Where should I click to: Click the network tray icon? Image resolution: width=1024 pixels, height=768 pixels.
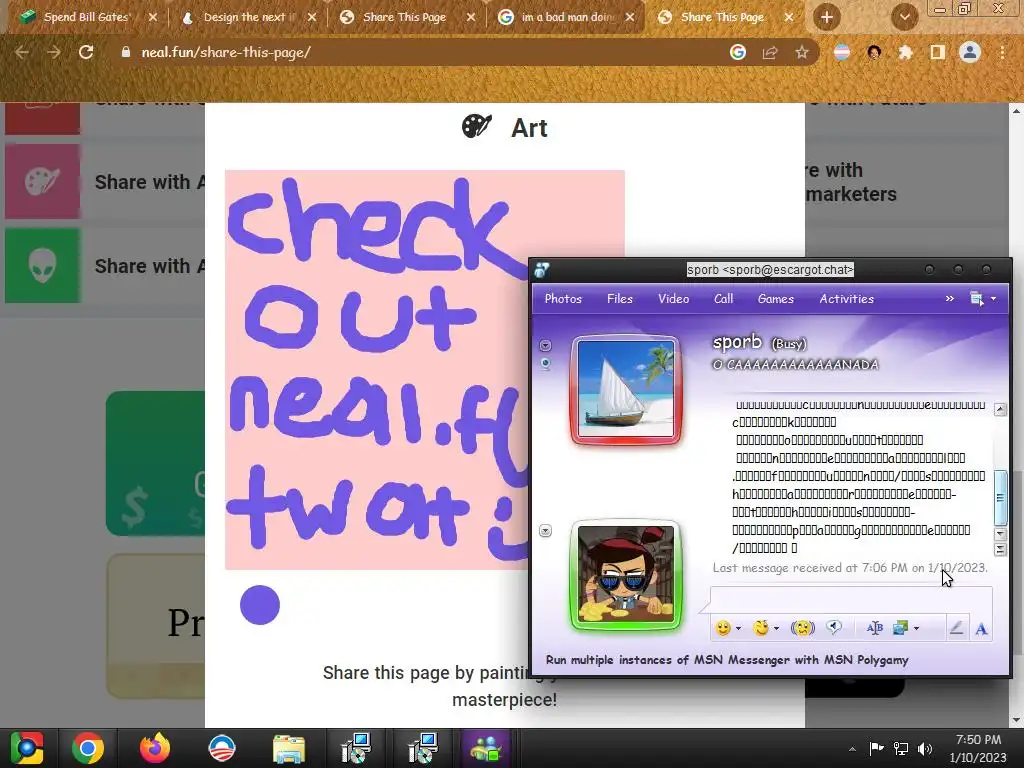tap(901, 749)
